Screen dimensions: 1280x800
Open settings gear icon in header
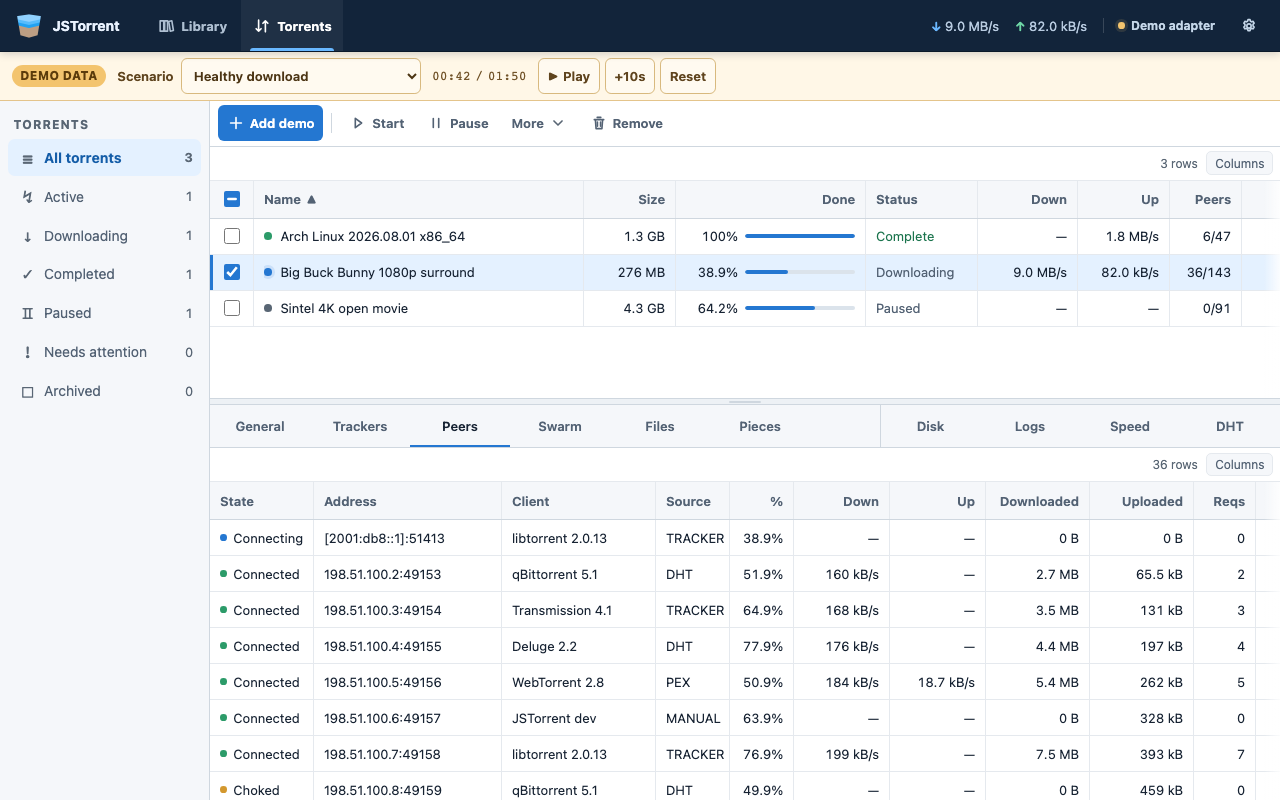coord(1249,26)
